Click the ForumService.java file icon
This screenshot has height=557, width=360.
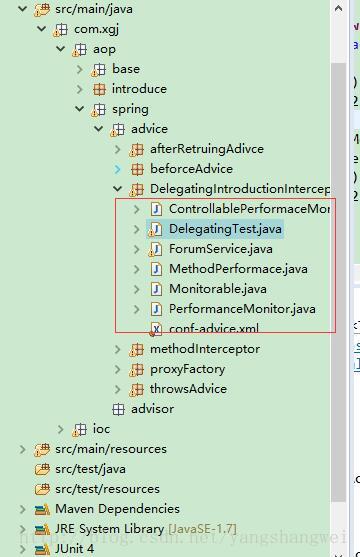(x=156, y=249)
